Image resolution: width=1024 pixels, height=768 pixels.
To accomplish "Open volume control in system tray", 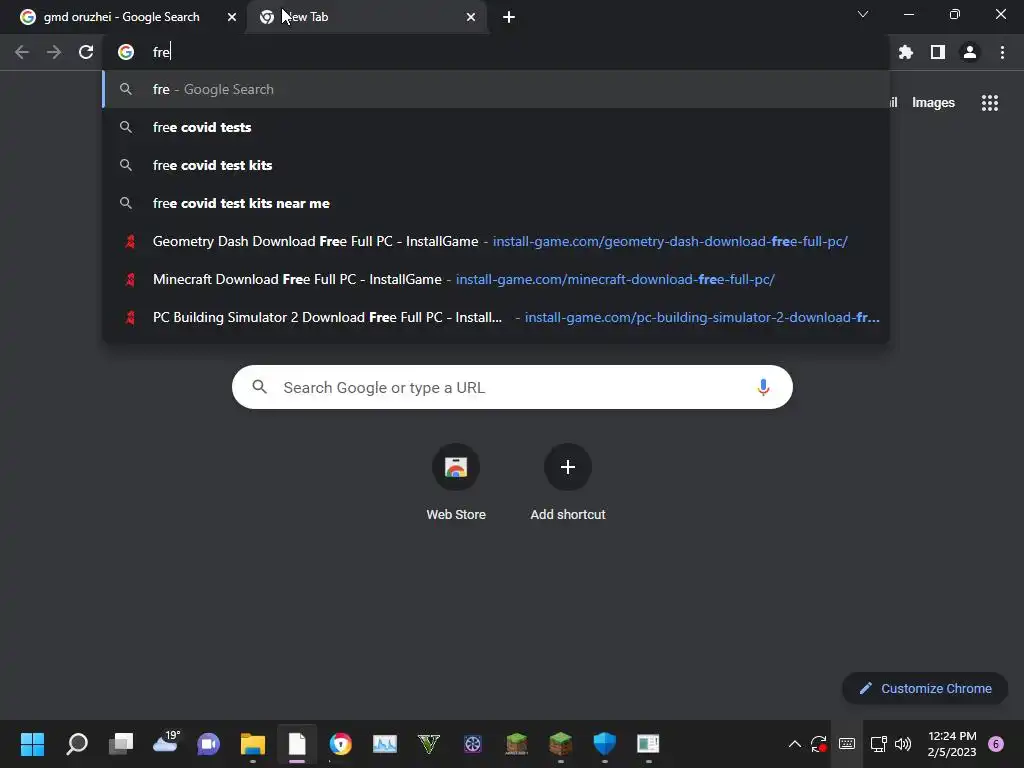I will (903, 744).
